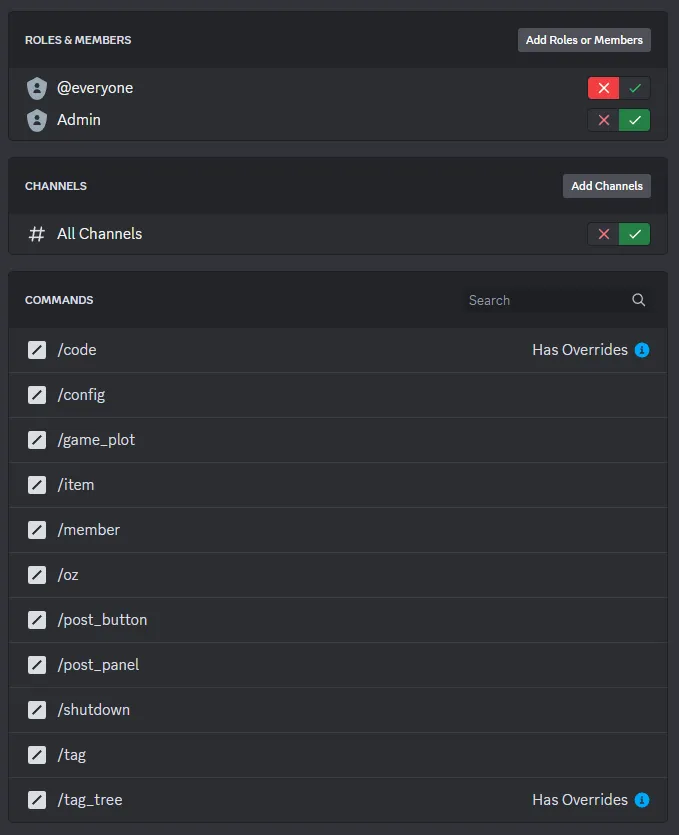Click the Add Channels button
The width and height of the screenshot is (679, 835).
click(x=607, y=186)
